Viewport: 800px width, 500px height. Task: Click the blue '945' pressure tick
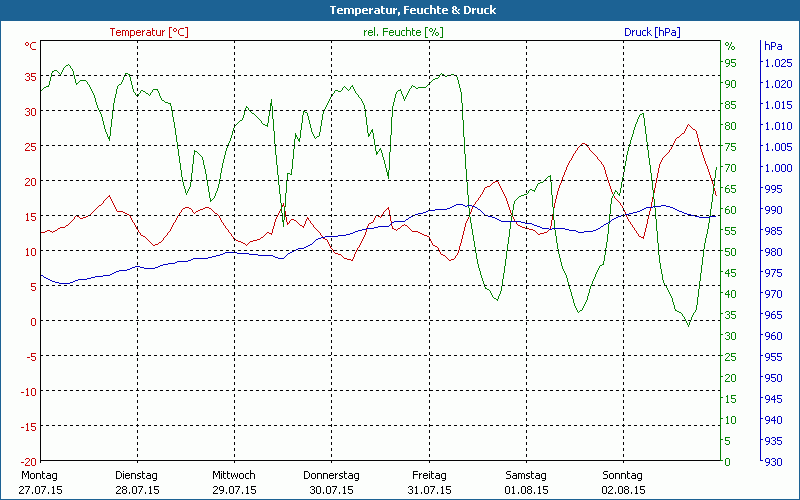coord(773,398)
